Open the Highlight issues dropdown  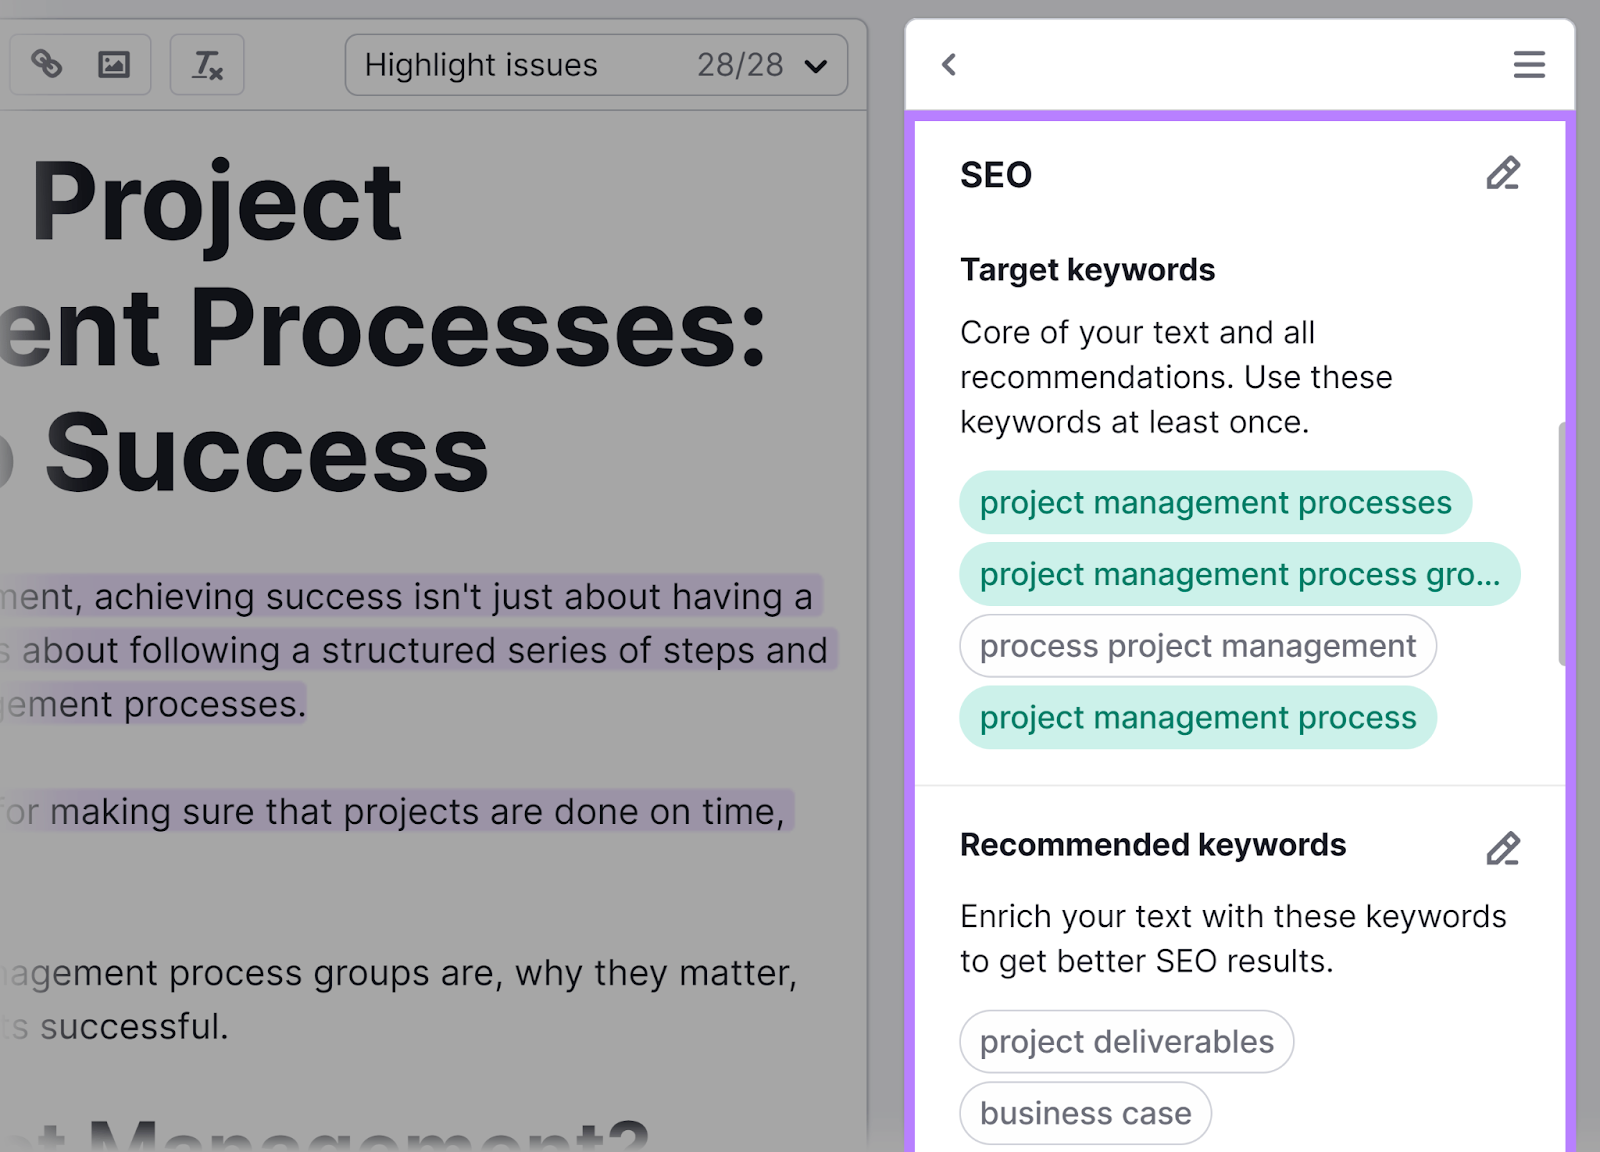(x=596, y=65)
